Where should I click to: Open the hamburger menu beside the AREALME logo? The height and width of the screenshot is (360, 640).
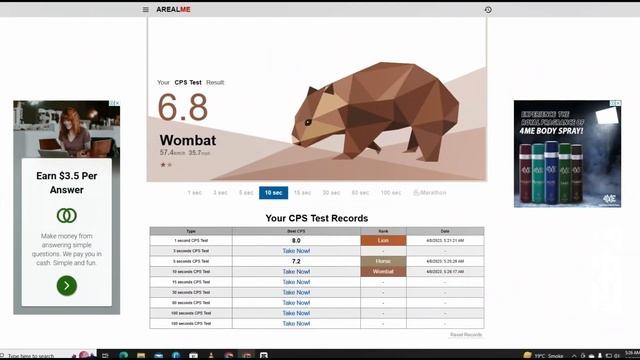145,9
